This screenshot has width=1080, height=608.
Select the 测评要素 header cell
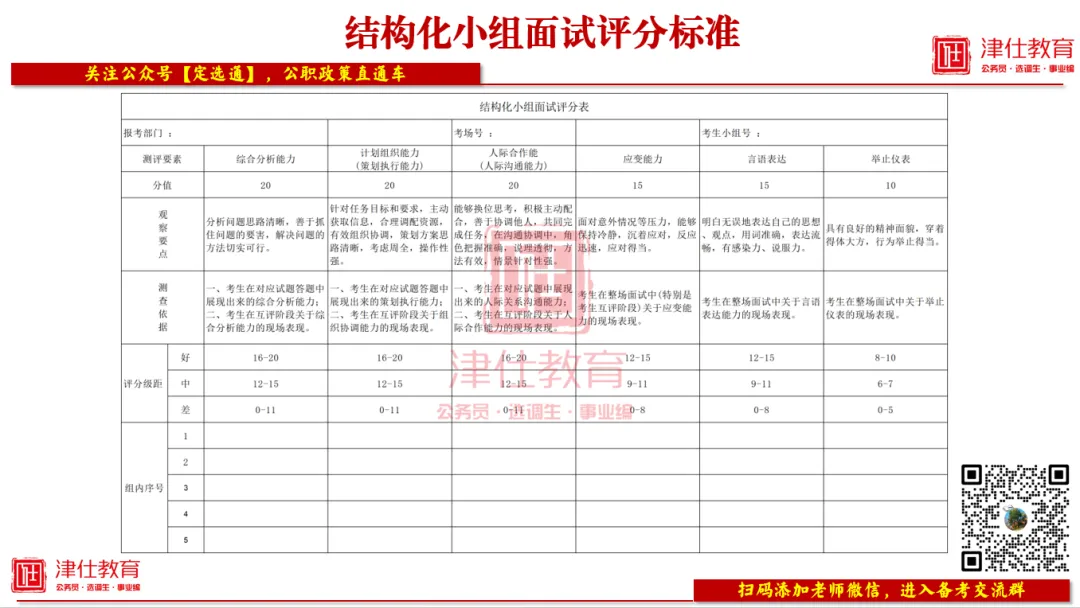163,159
